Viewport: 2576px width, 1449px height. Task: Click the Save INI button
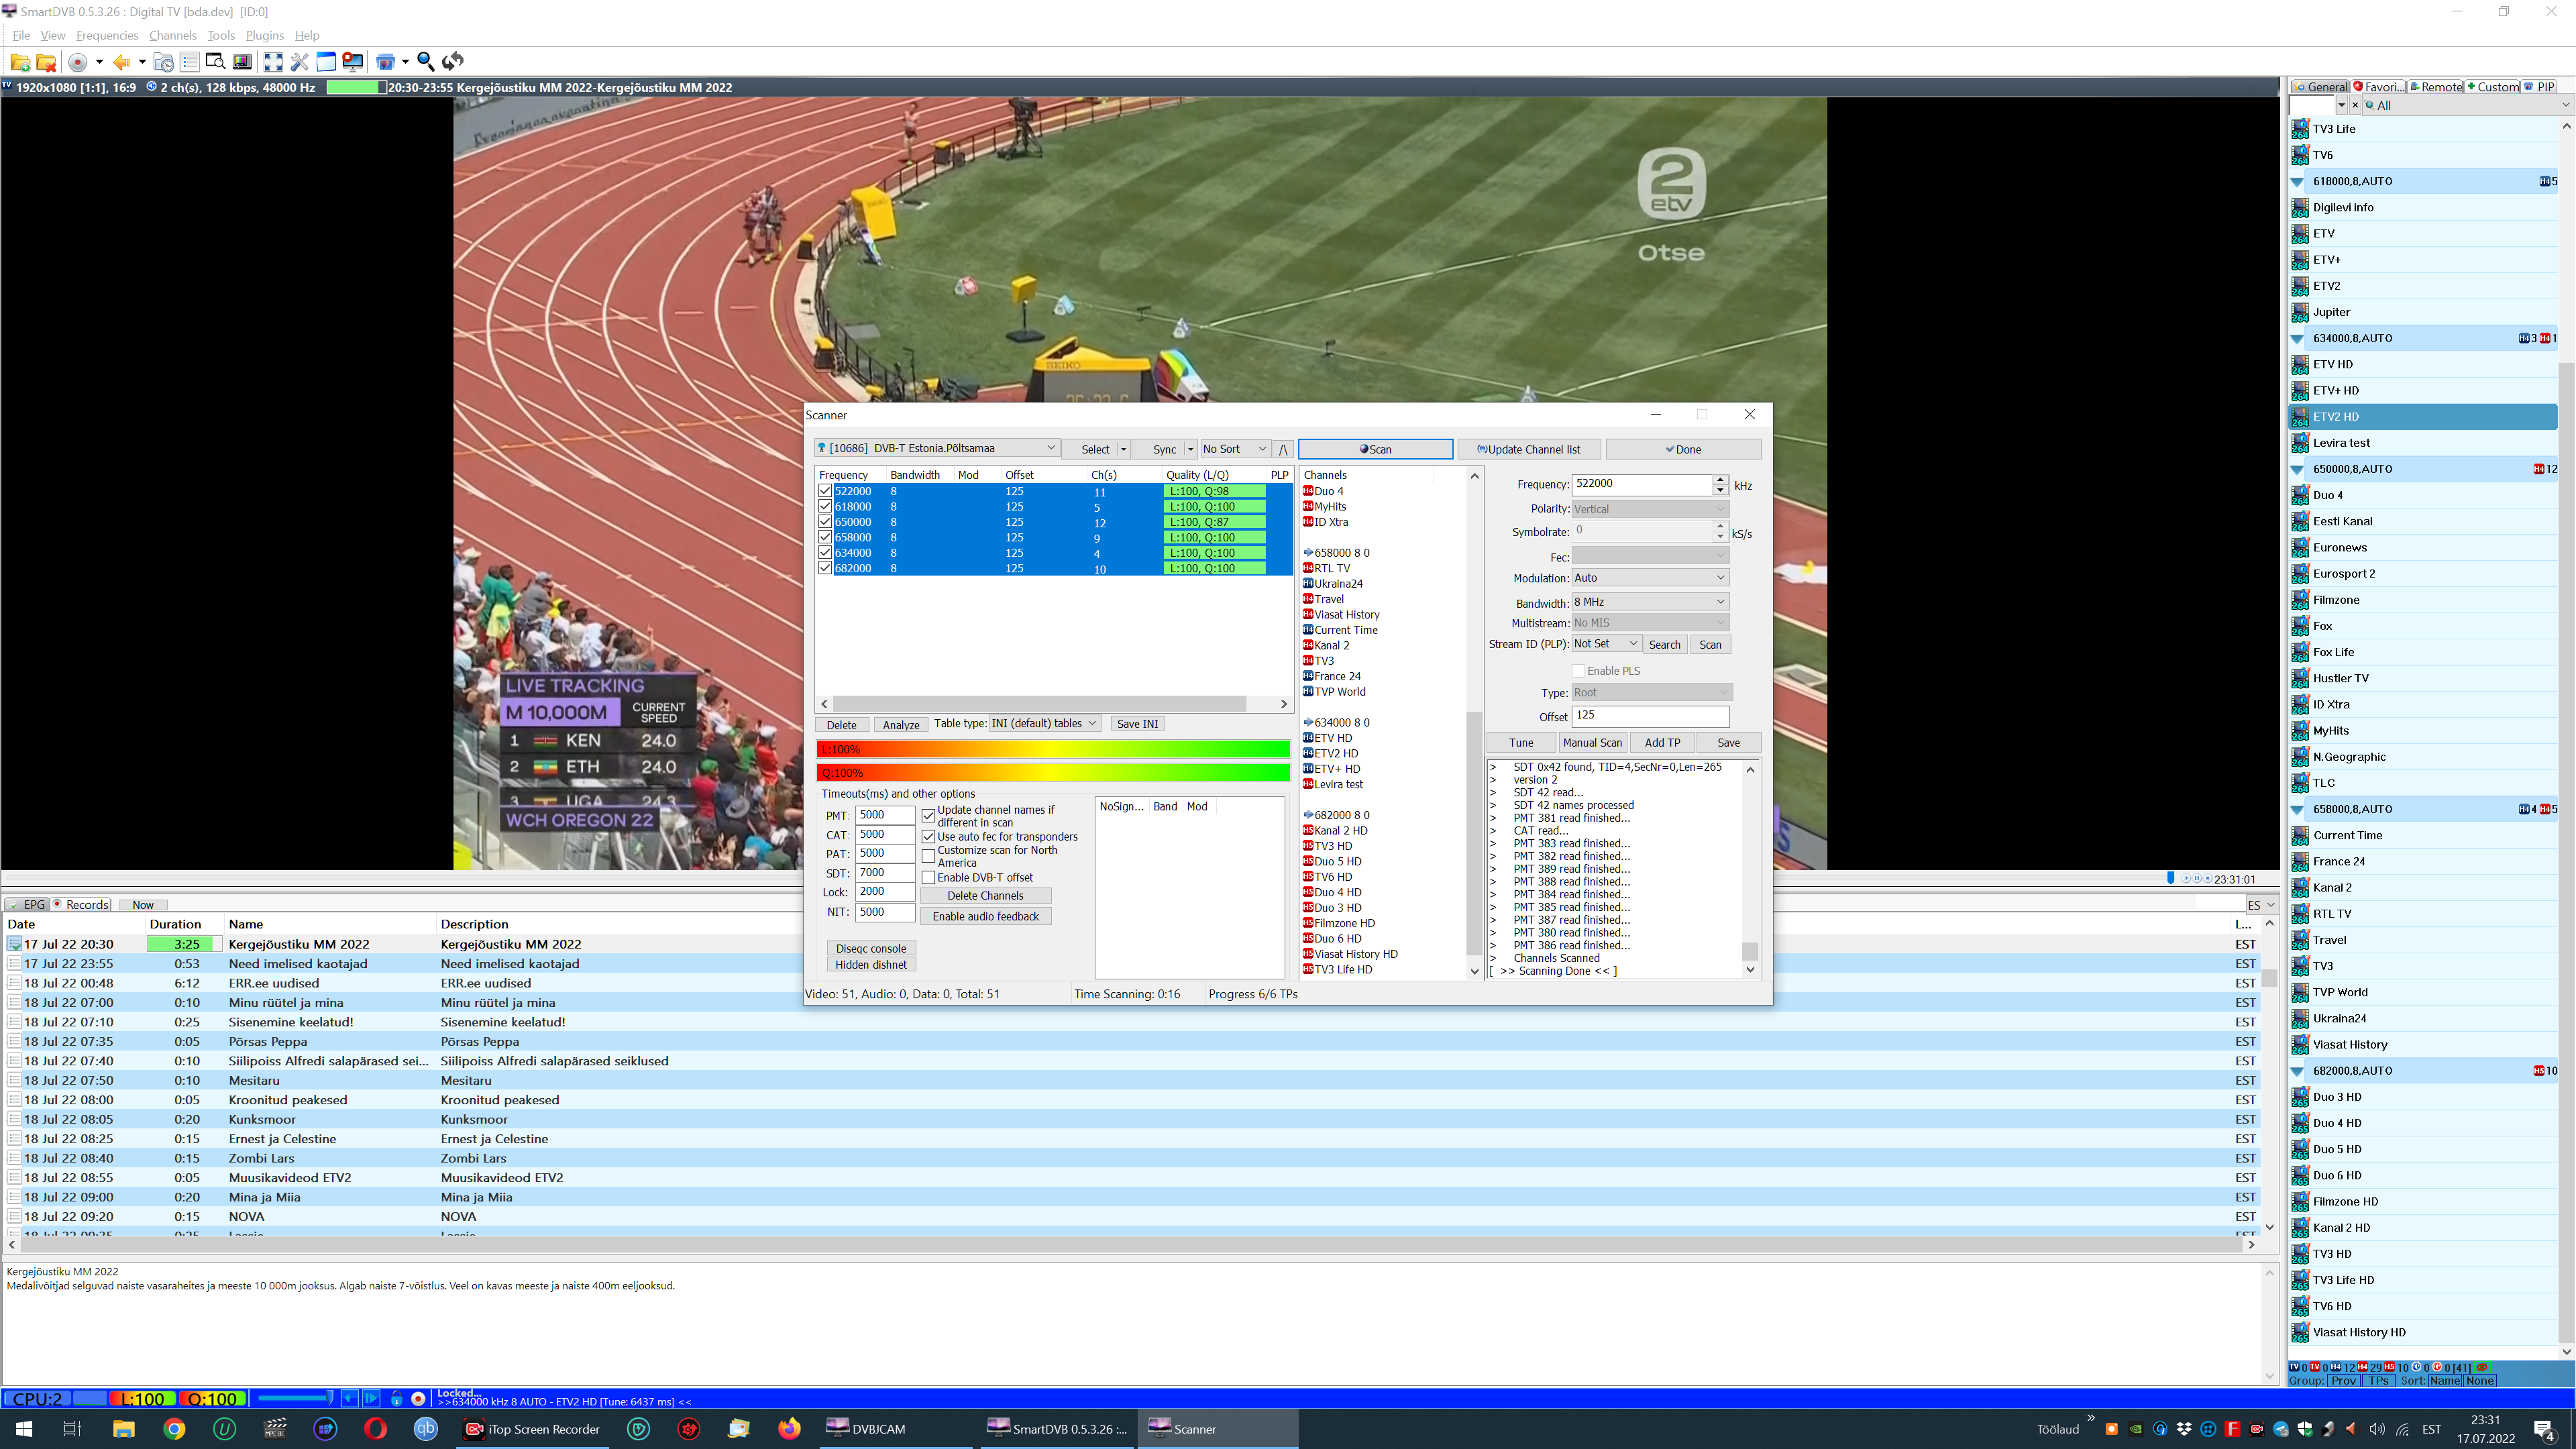[x=1137, y=724]
